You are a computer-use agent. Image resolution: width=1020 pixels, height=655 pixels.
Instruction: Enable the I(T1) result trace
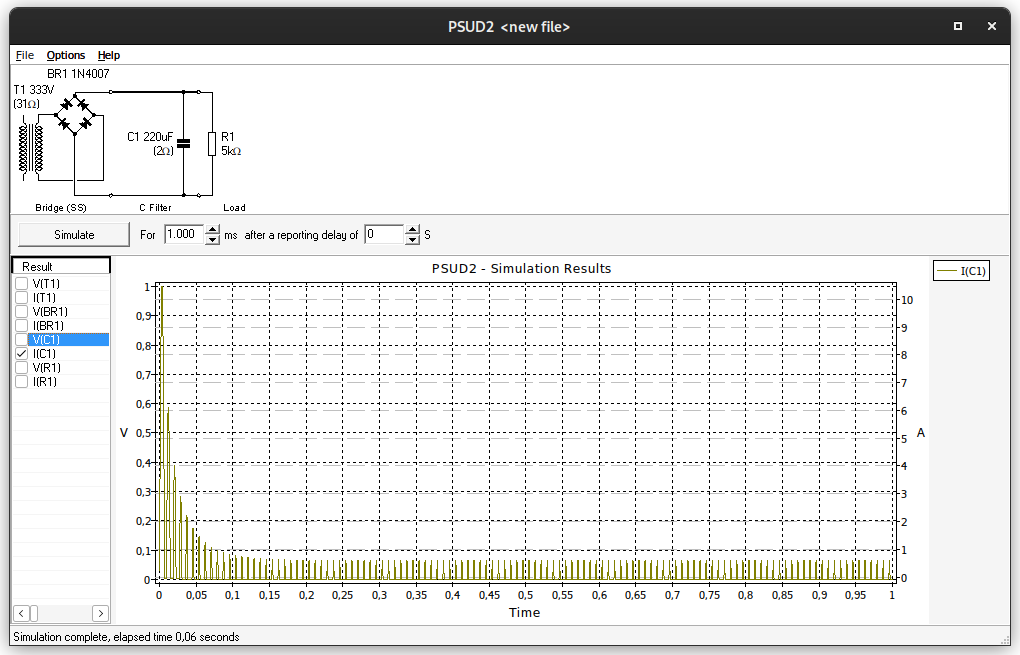pyautogui.click(x=22, y=298)
